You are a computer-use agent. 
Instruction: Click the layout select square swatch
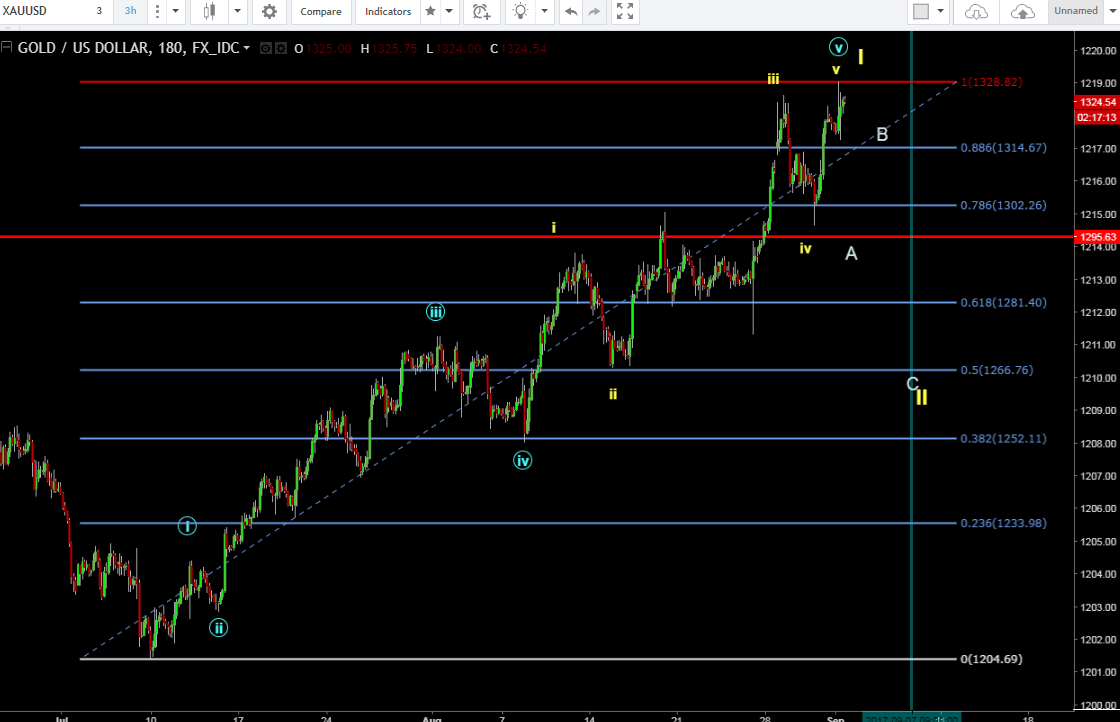pos(921,11)
